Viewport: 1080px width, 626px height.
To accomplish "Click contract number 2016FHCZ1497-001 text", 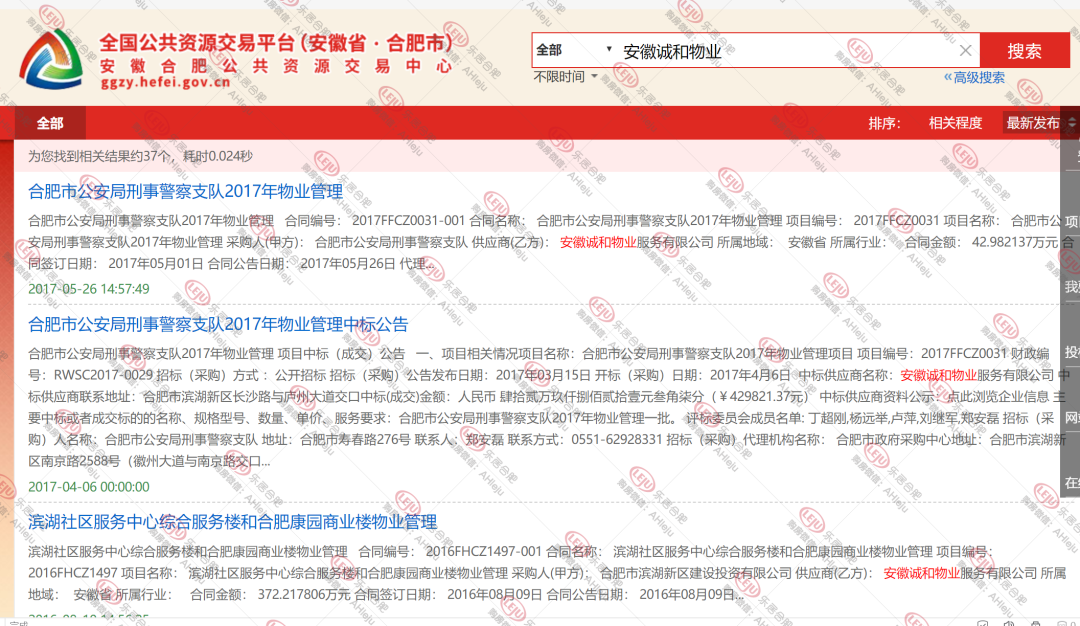I will coord(484,552).
